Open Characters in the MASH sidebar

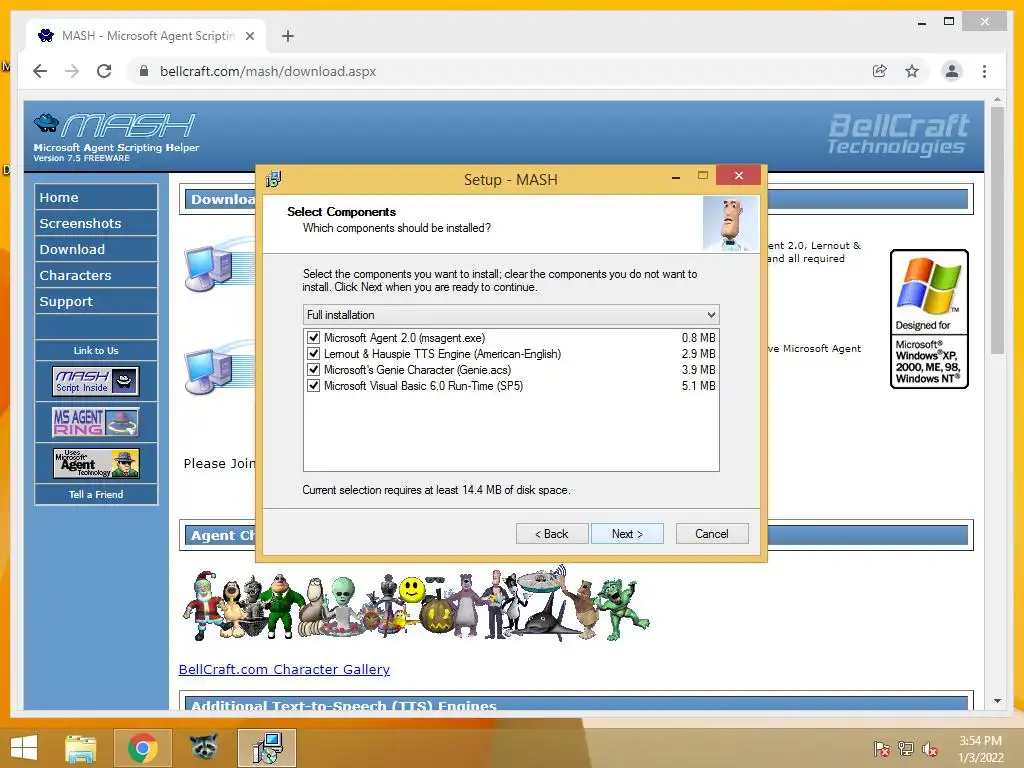pos(96,276)
